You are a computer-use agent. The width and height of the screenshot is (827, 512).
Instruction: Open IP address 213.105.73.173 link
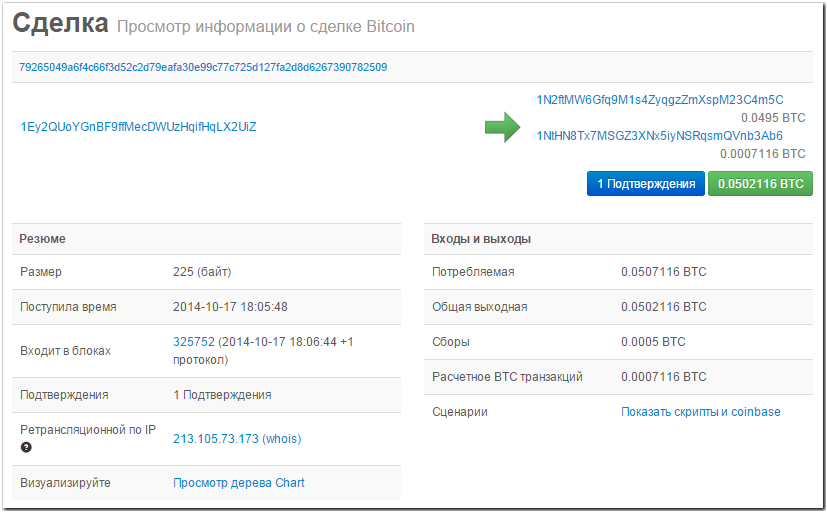click(216, 439)
